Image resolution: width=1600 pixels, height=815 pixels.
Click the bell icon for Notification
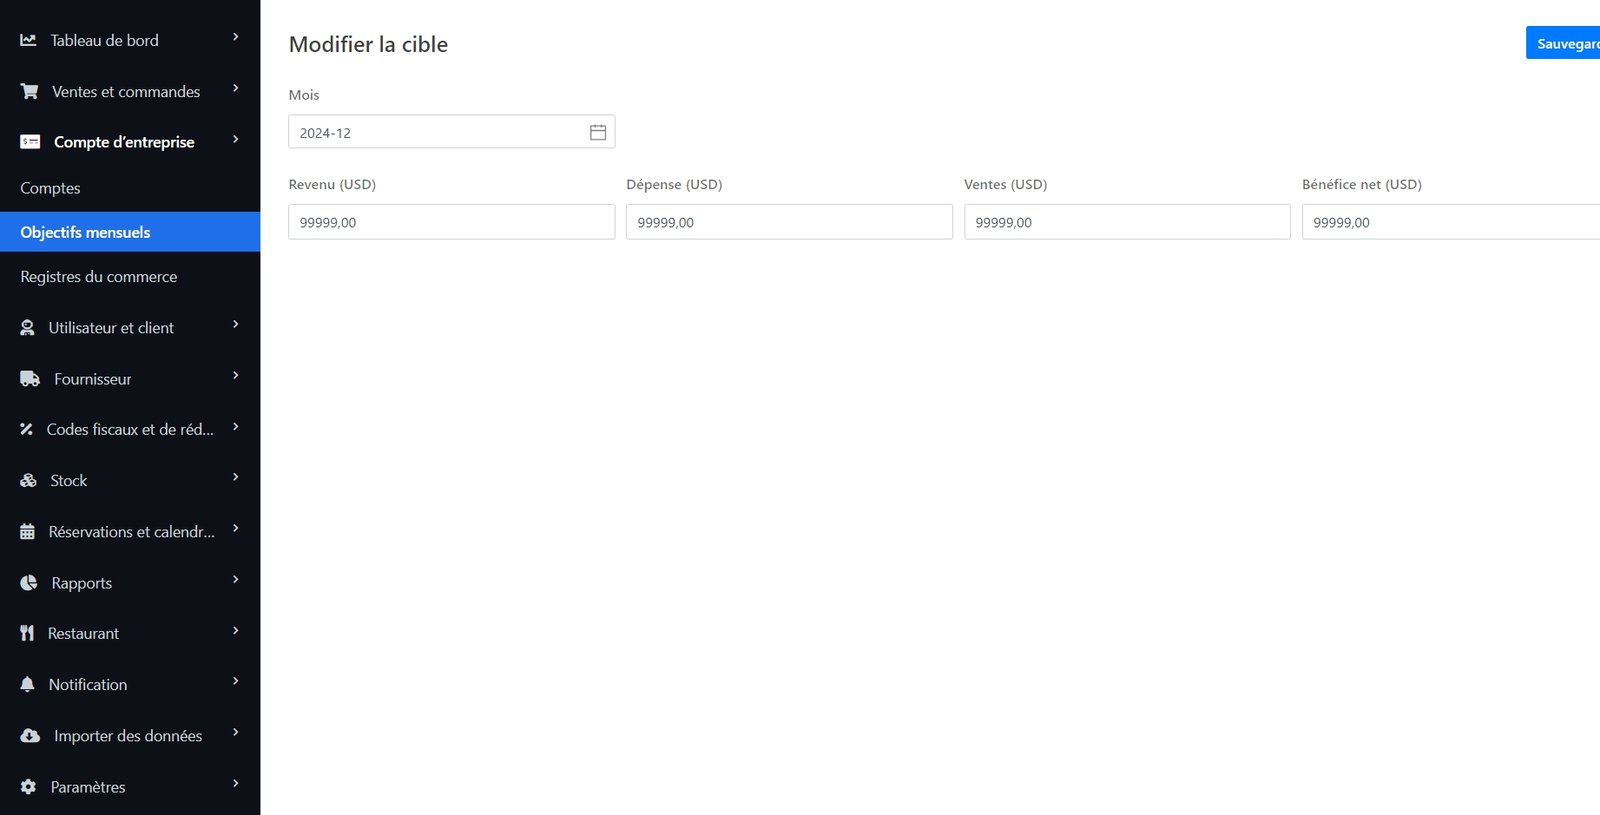point(28,684)
